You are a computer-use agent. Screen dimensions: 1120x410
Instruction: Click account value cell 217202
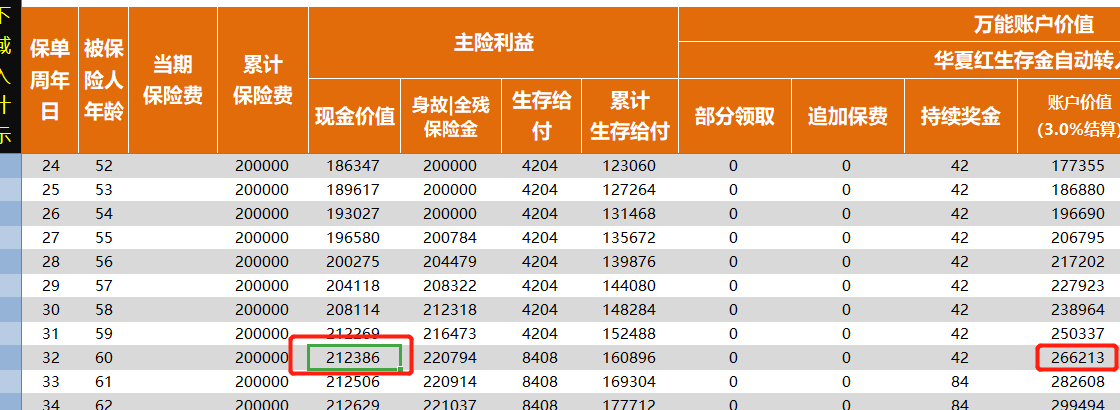[1077, 262]
